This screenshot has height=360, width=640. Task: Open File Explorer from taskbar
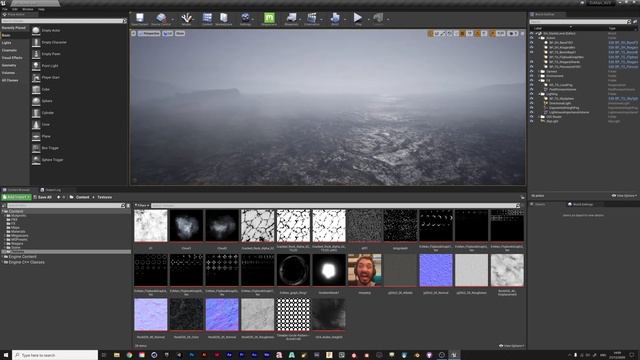(x=116, y=355)
